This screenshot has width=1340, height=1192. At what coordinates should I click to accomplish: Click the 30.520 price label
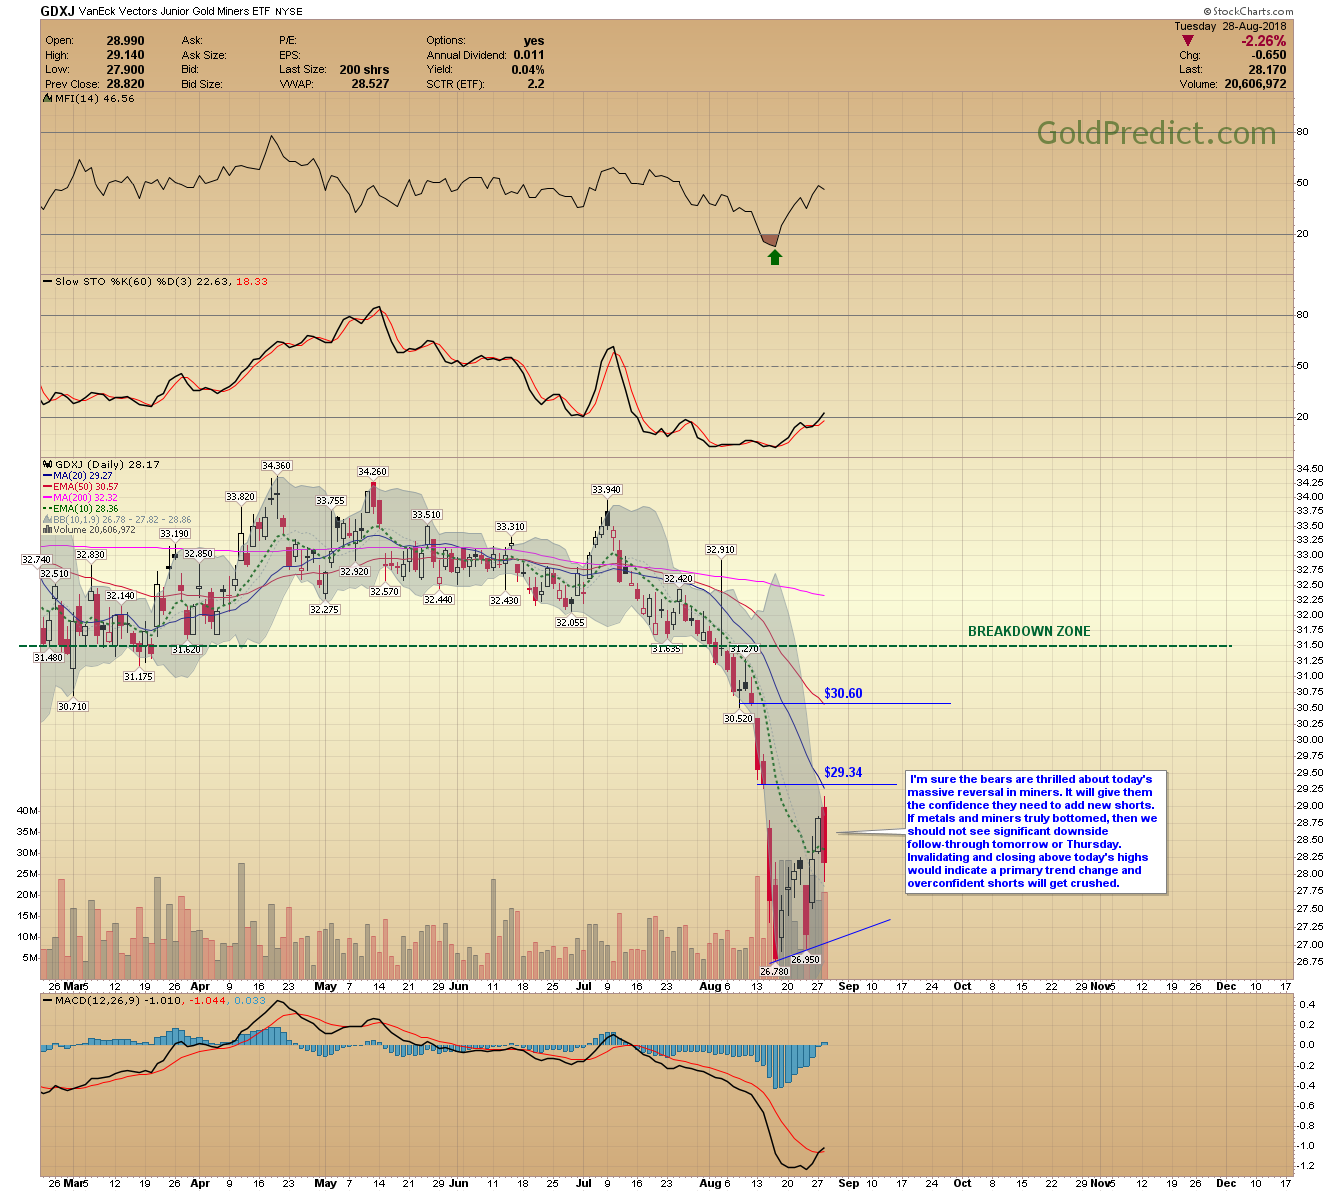738,718
